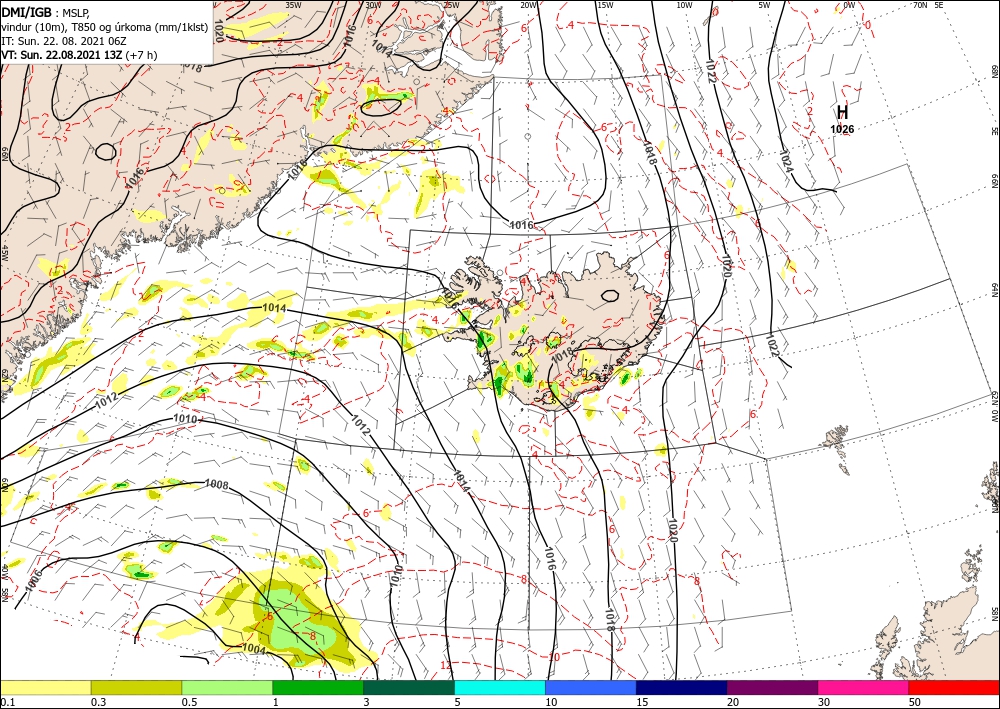Image resolution: width=1000 pixels, height=709 pixels.
Task: Click the legend value 50
Action: [915, 703]
